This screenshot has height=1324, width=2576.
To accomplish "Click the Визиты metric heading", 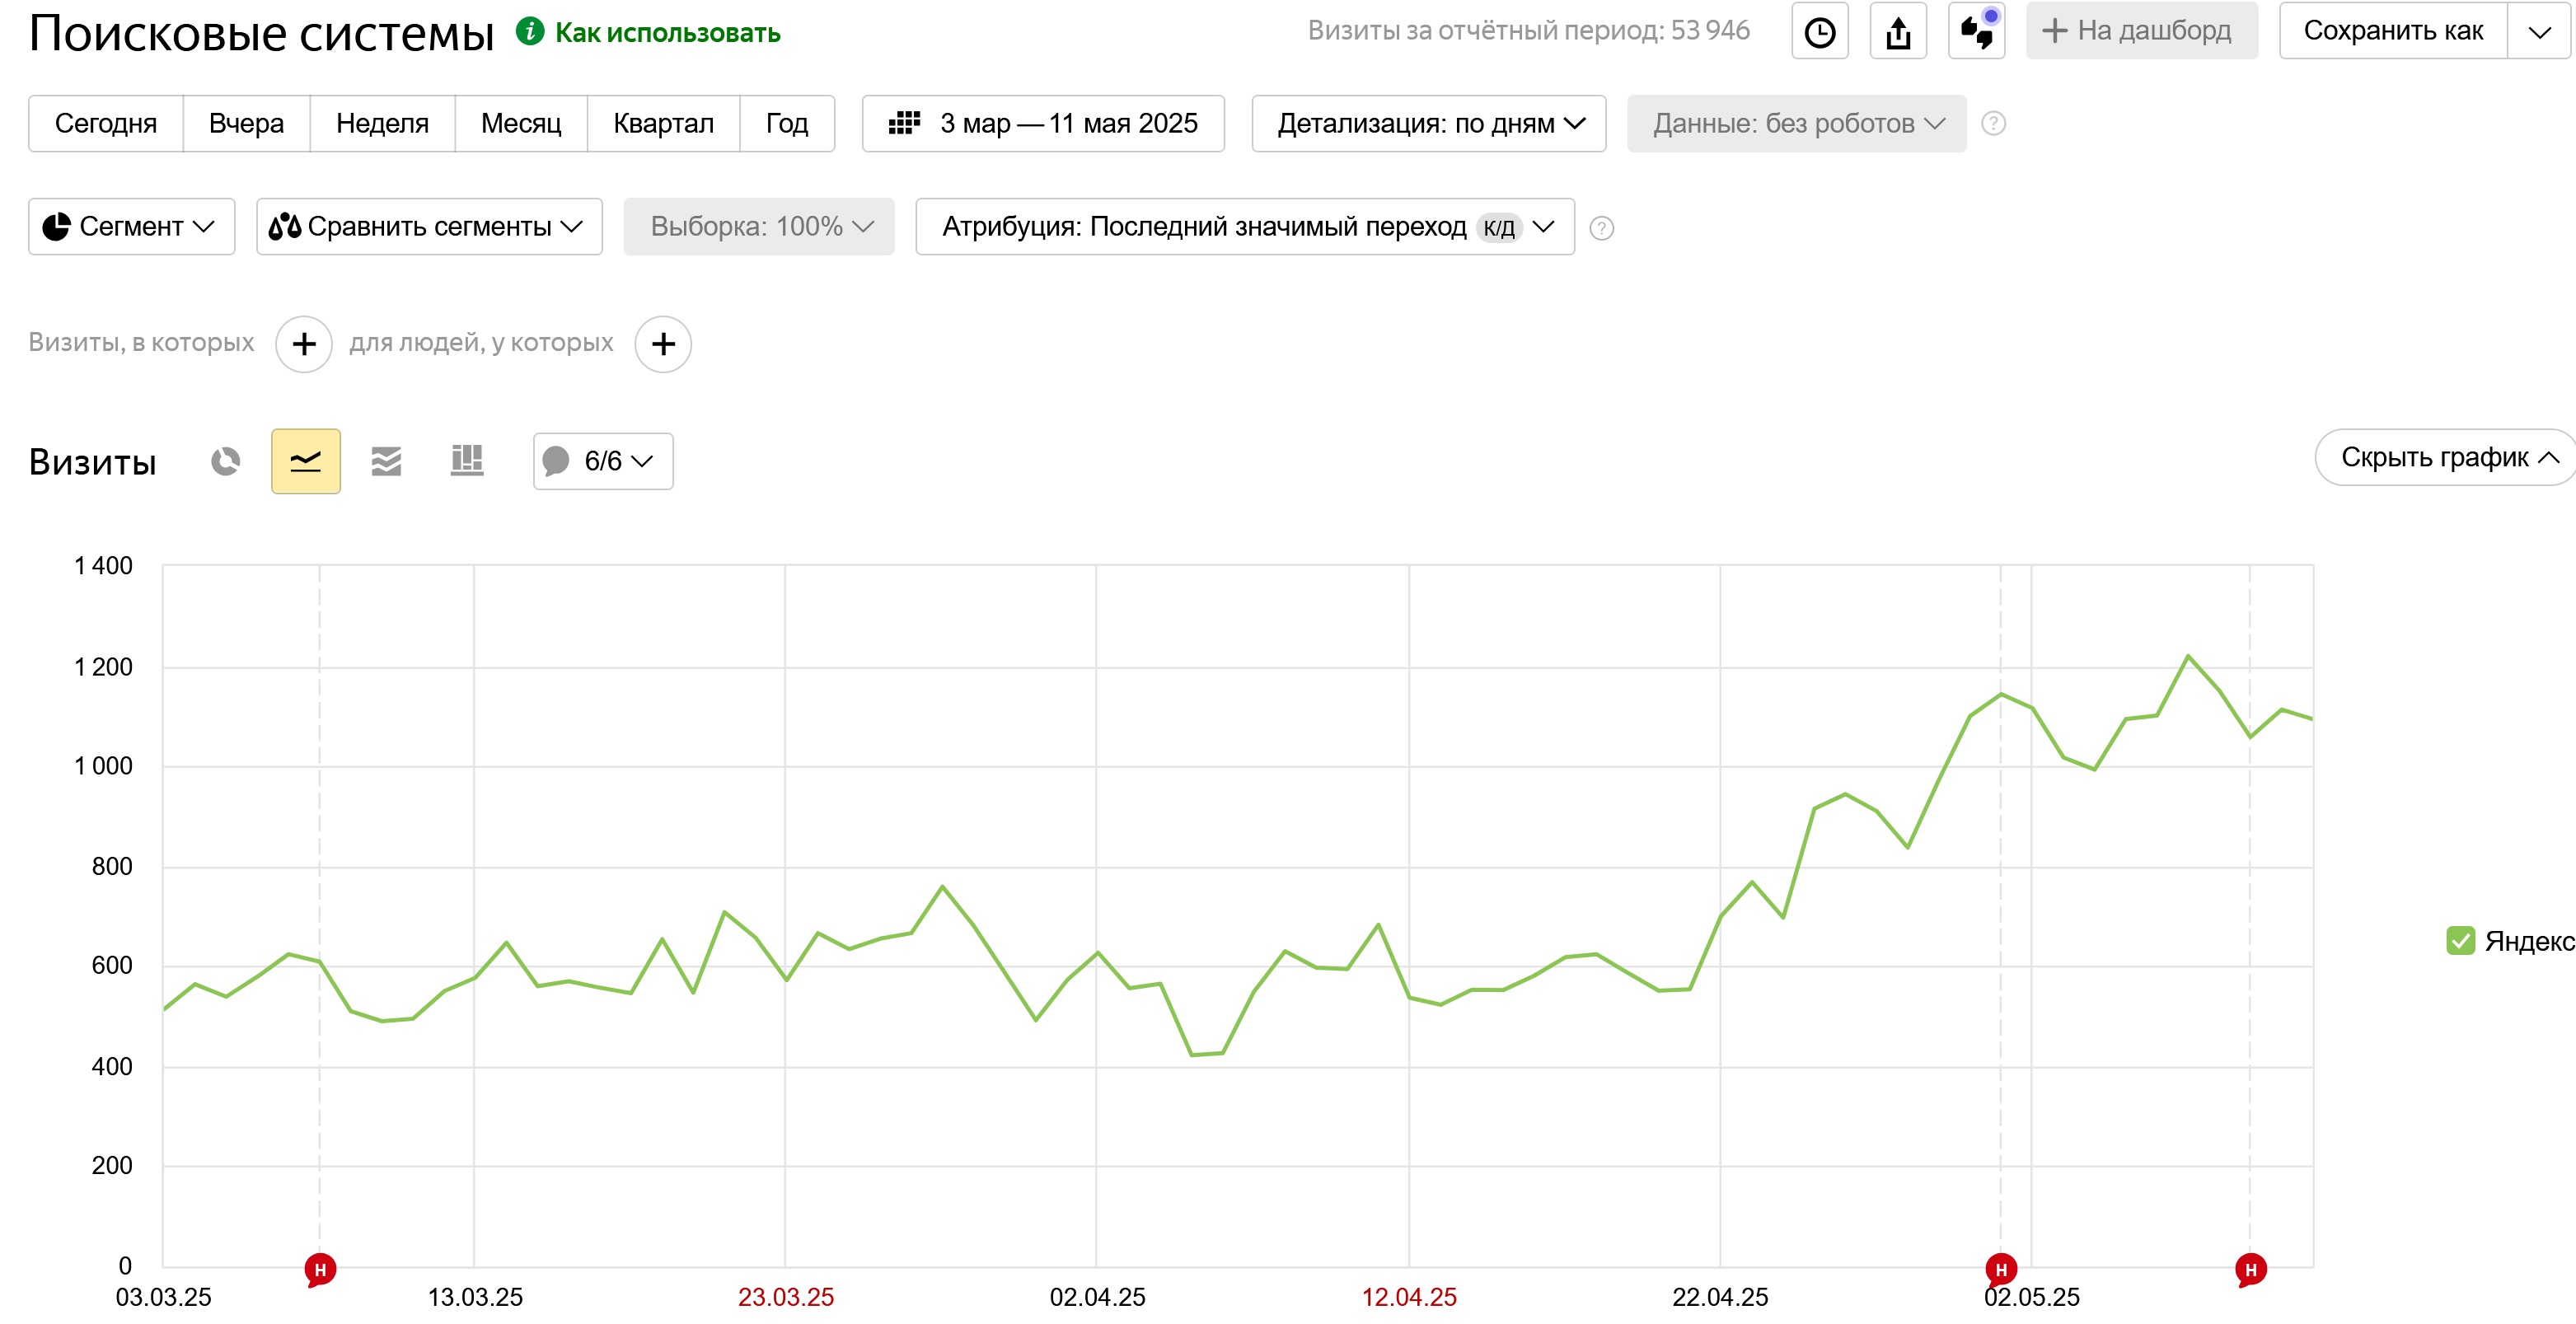I will pos(93,462).
